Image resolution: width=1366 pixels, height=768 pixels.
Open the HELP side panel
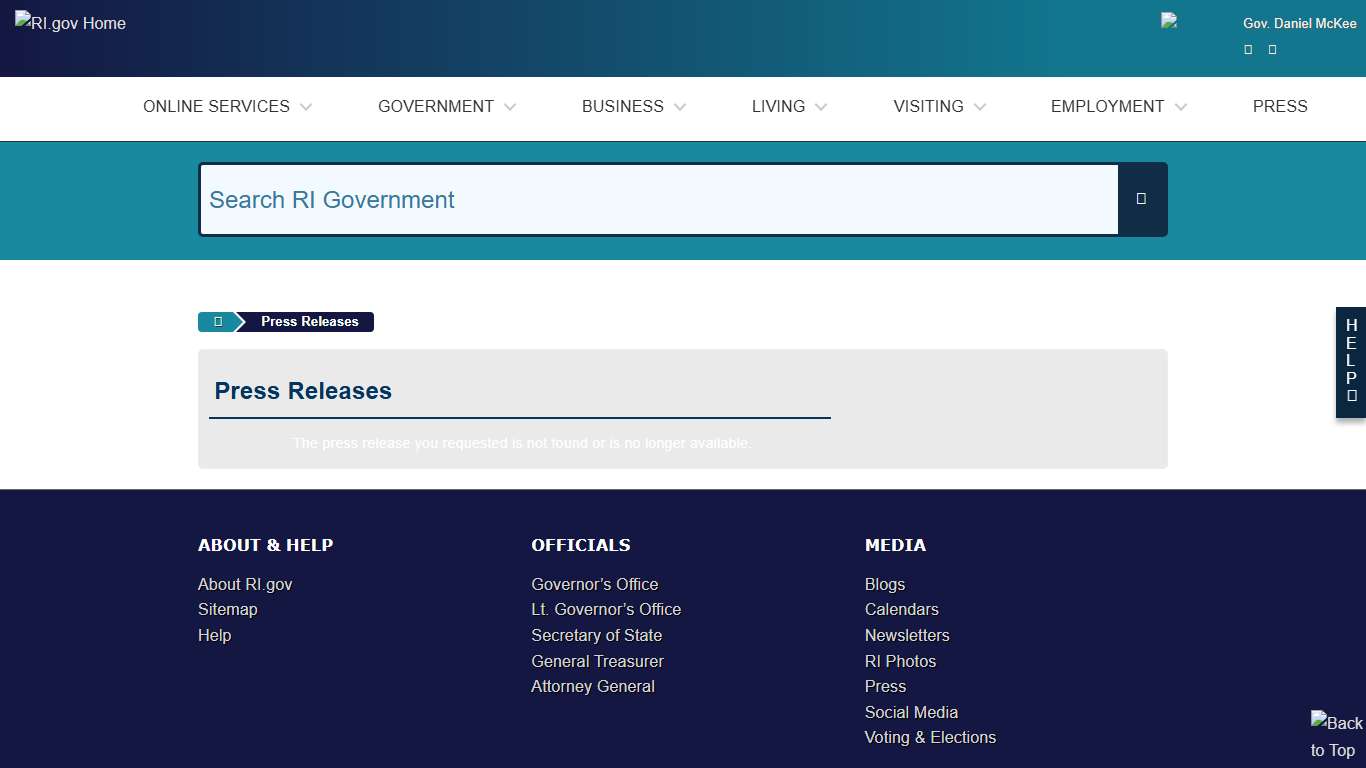[1351, 362]
